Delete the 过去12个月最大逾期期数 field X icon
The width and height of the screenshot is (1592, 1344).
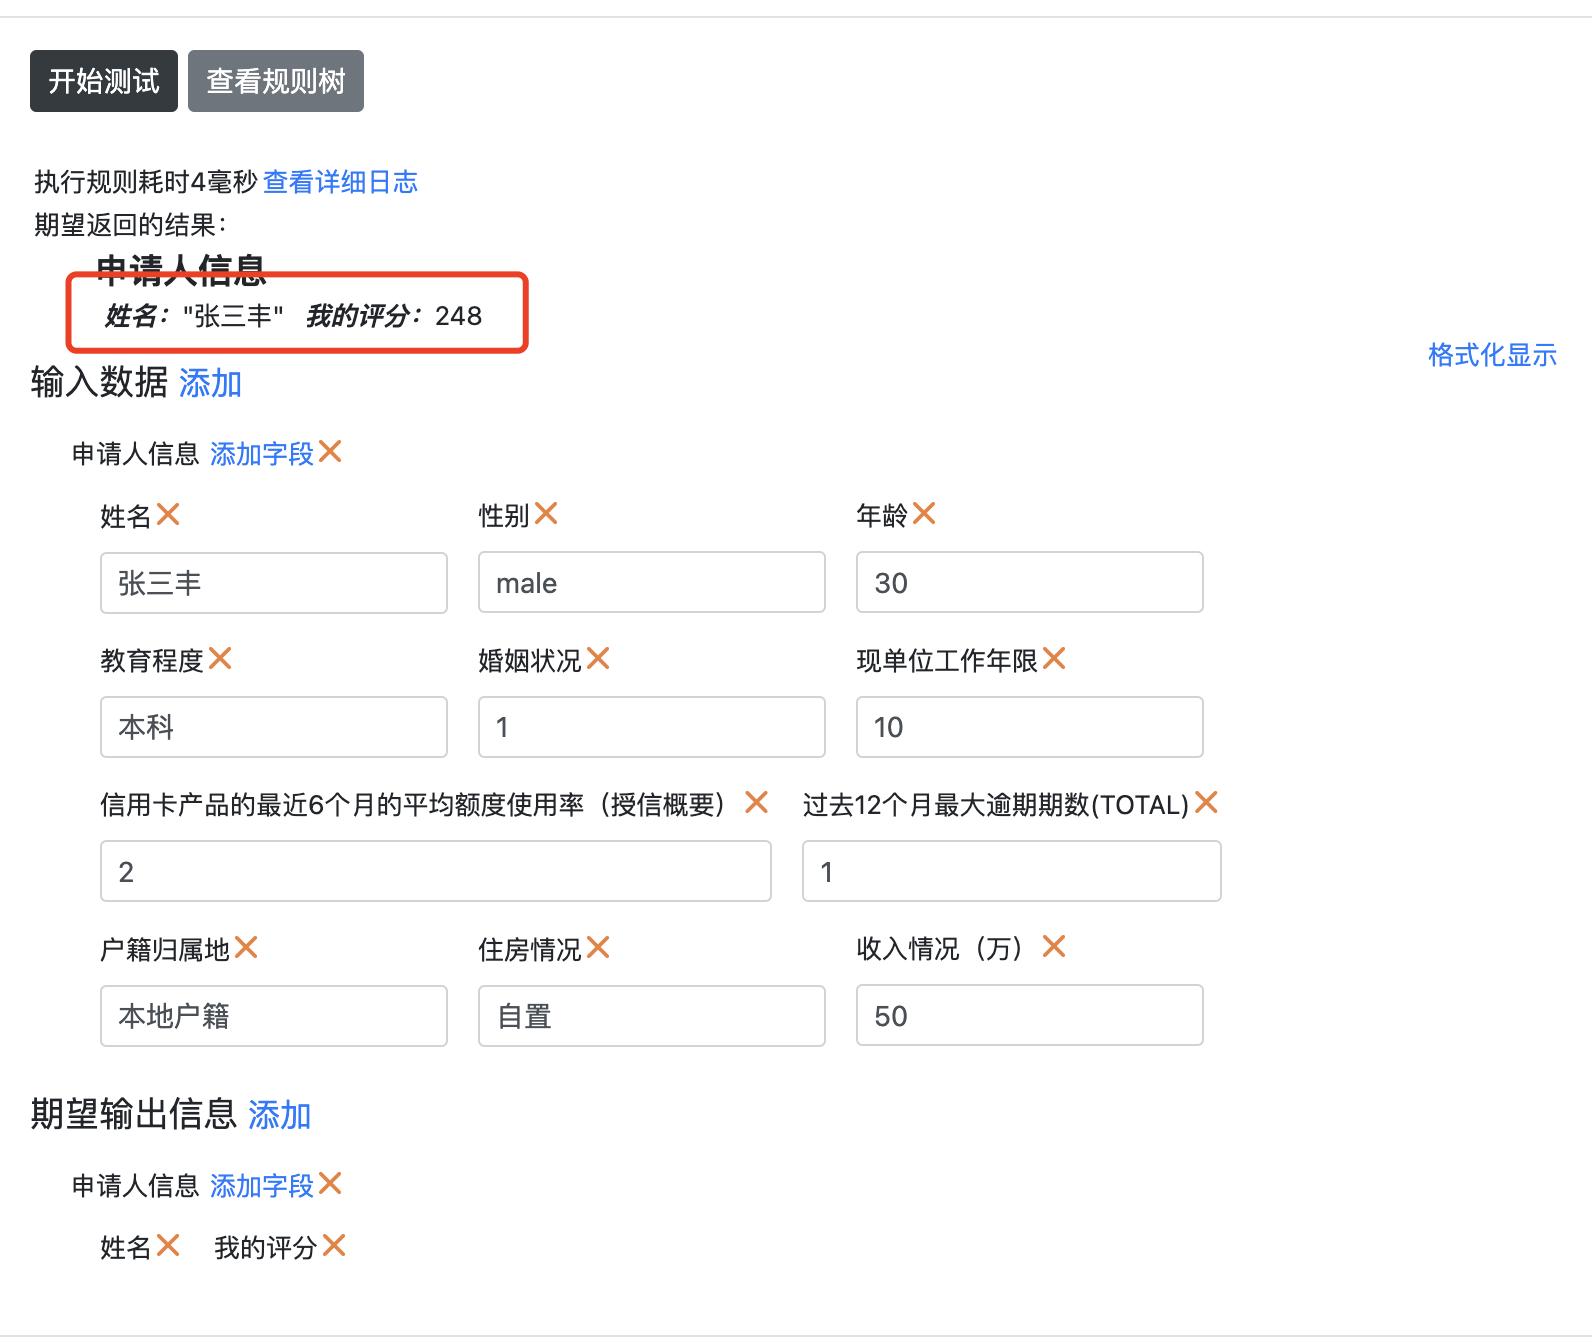1206,803
